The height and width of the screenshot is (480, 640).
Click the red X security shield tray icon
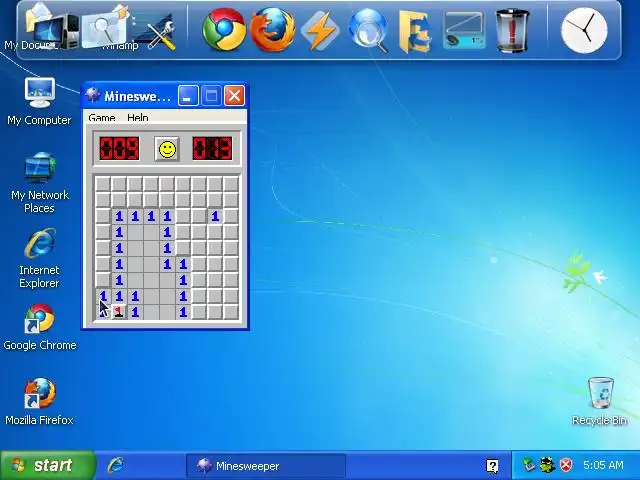coord(566,465)
